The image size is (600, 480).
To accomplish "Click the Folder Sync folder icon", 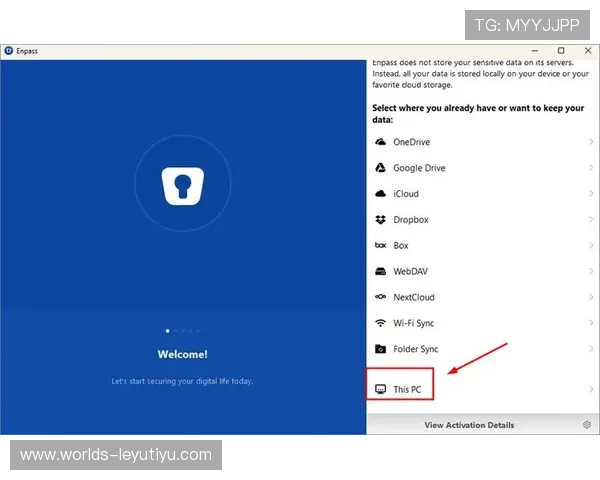I will [x=380, y=350].
